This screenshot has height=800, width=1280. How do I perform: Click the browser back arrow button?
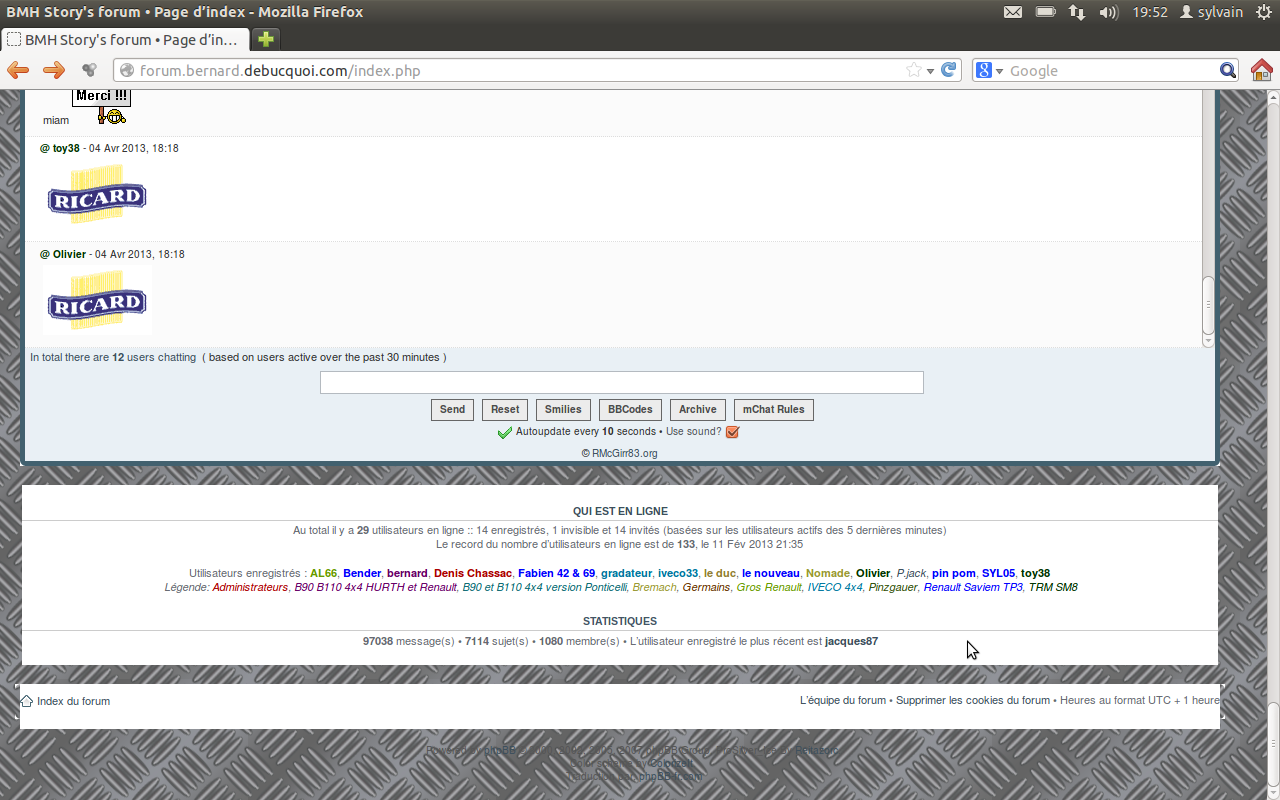coord(18,70)
